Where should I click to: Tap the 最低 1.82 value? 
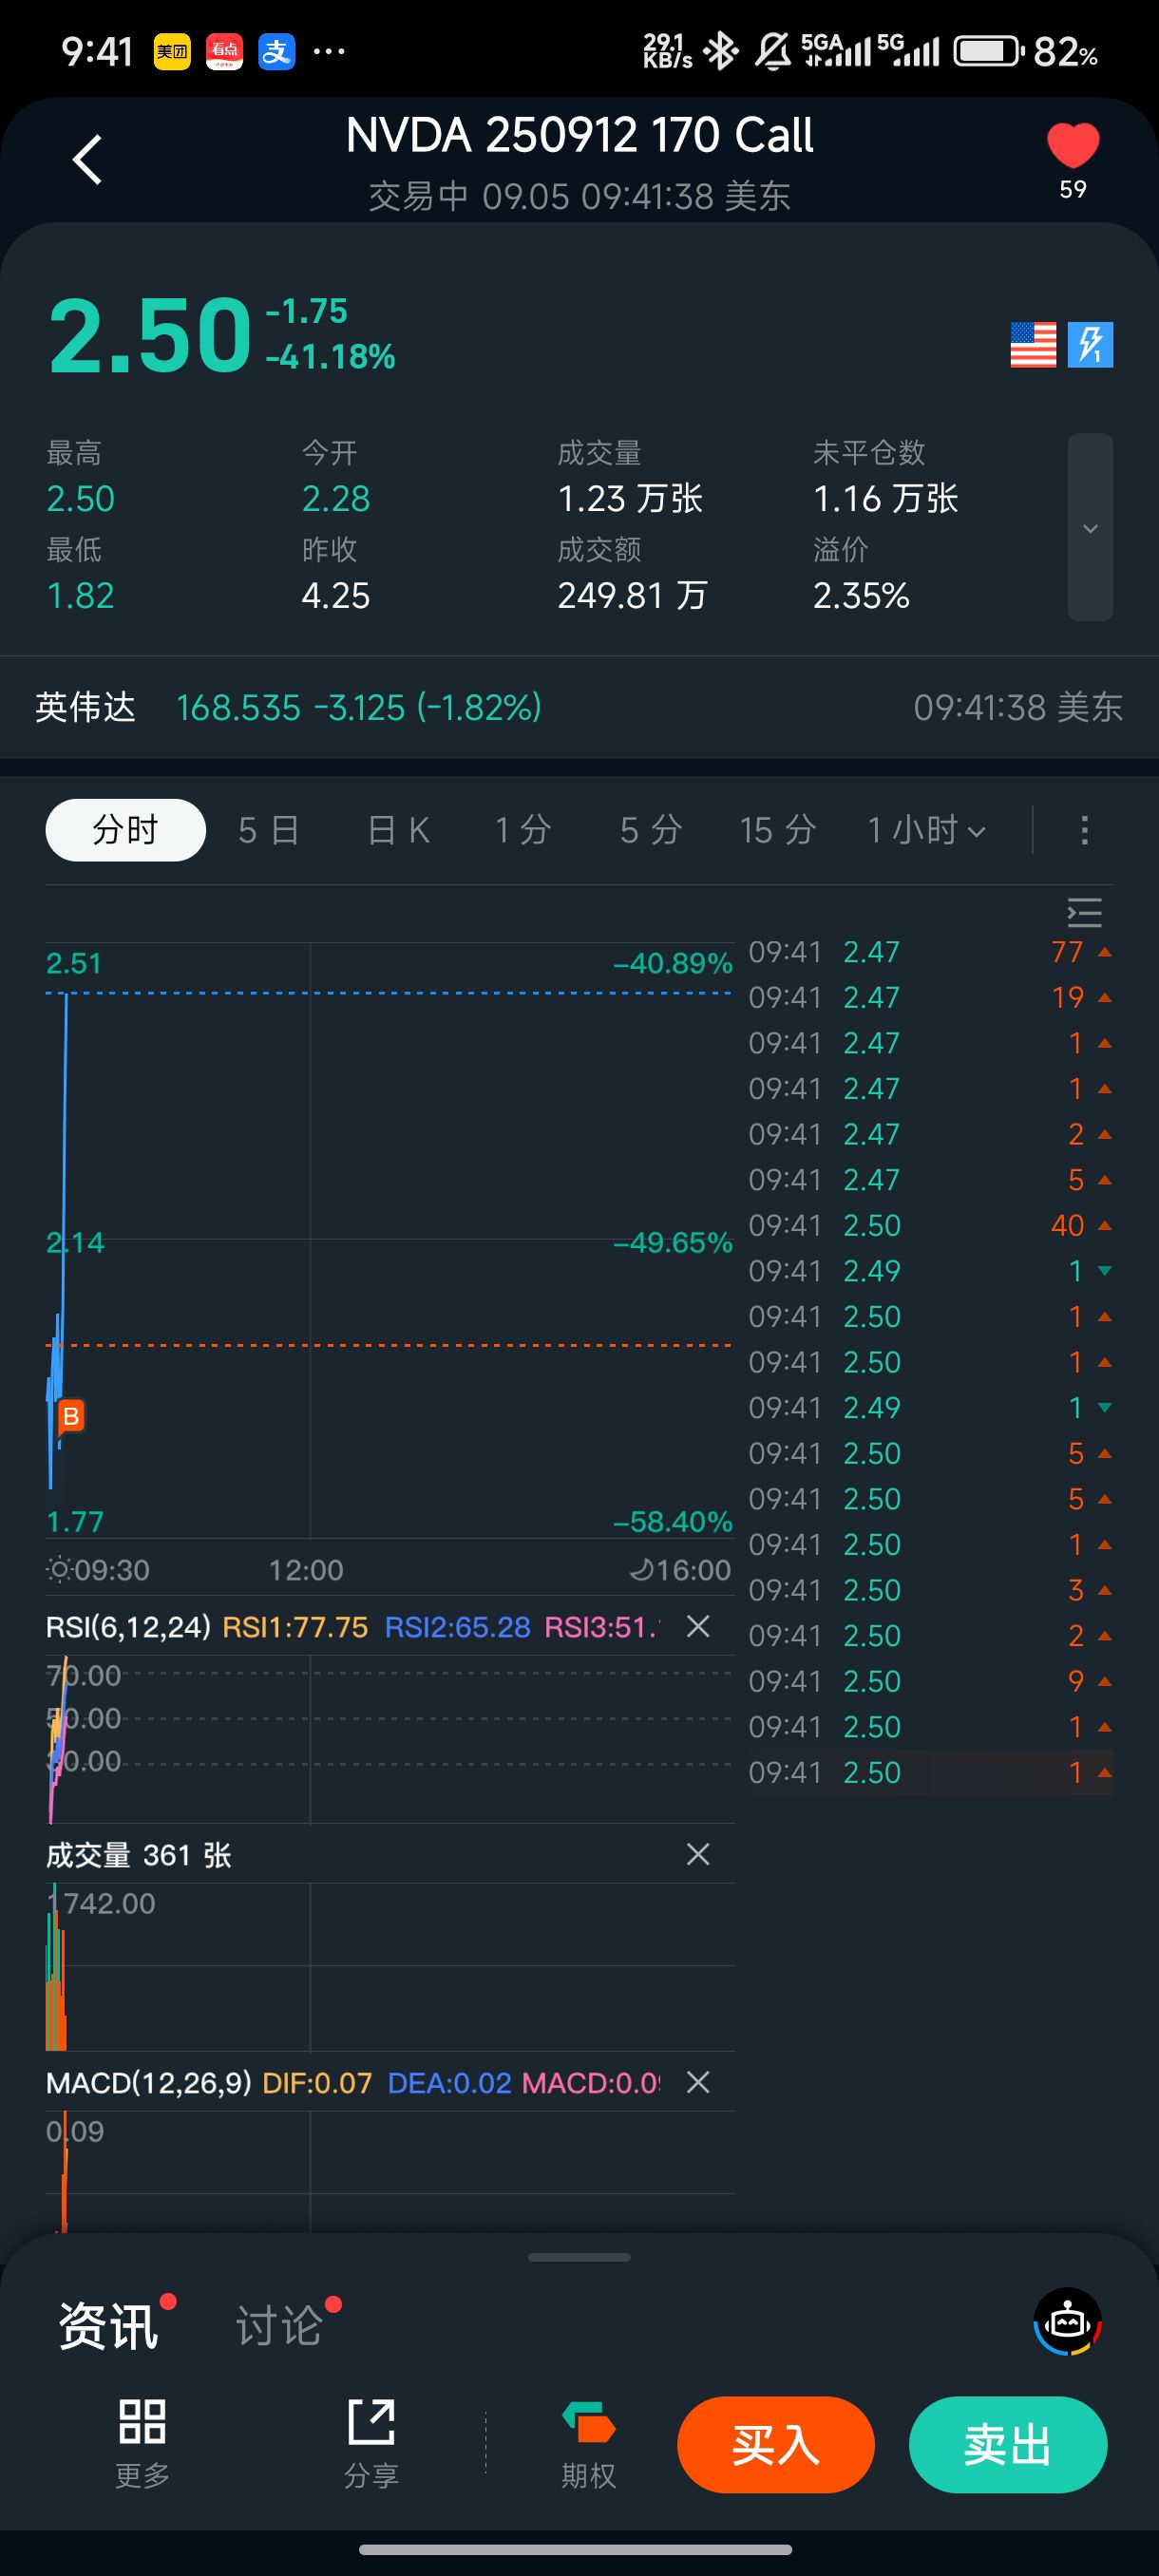[81, 596]
